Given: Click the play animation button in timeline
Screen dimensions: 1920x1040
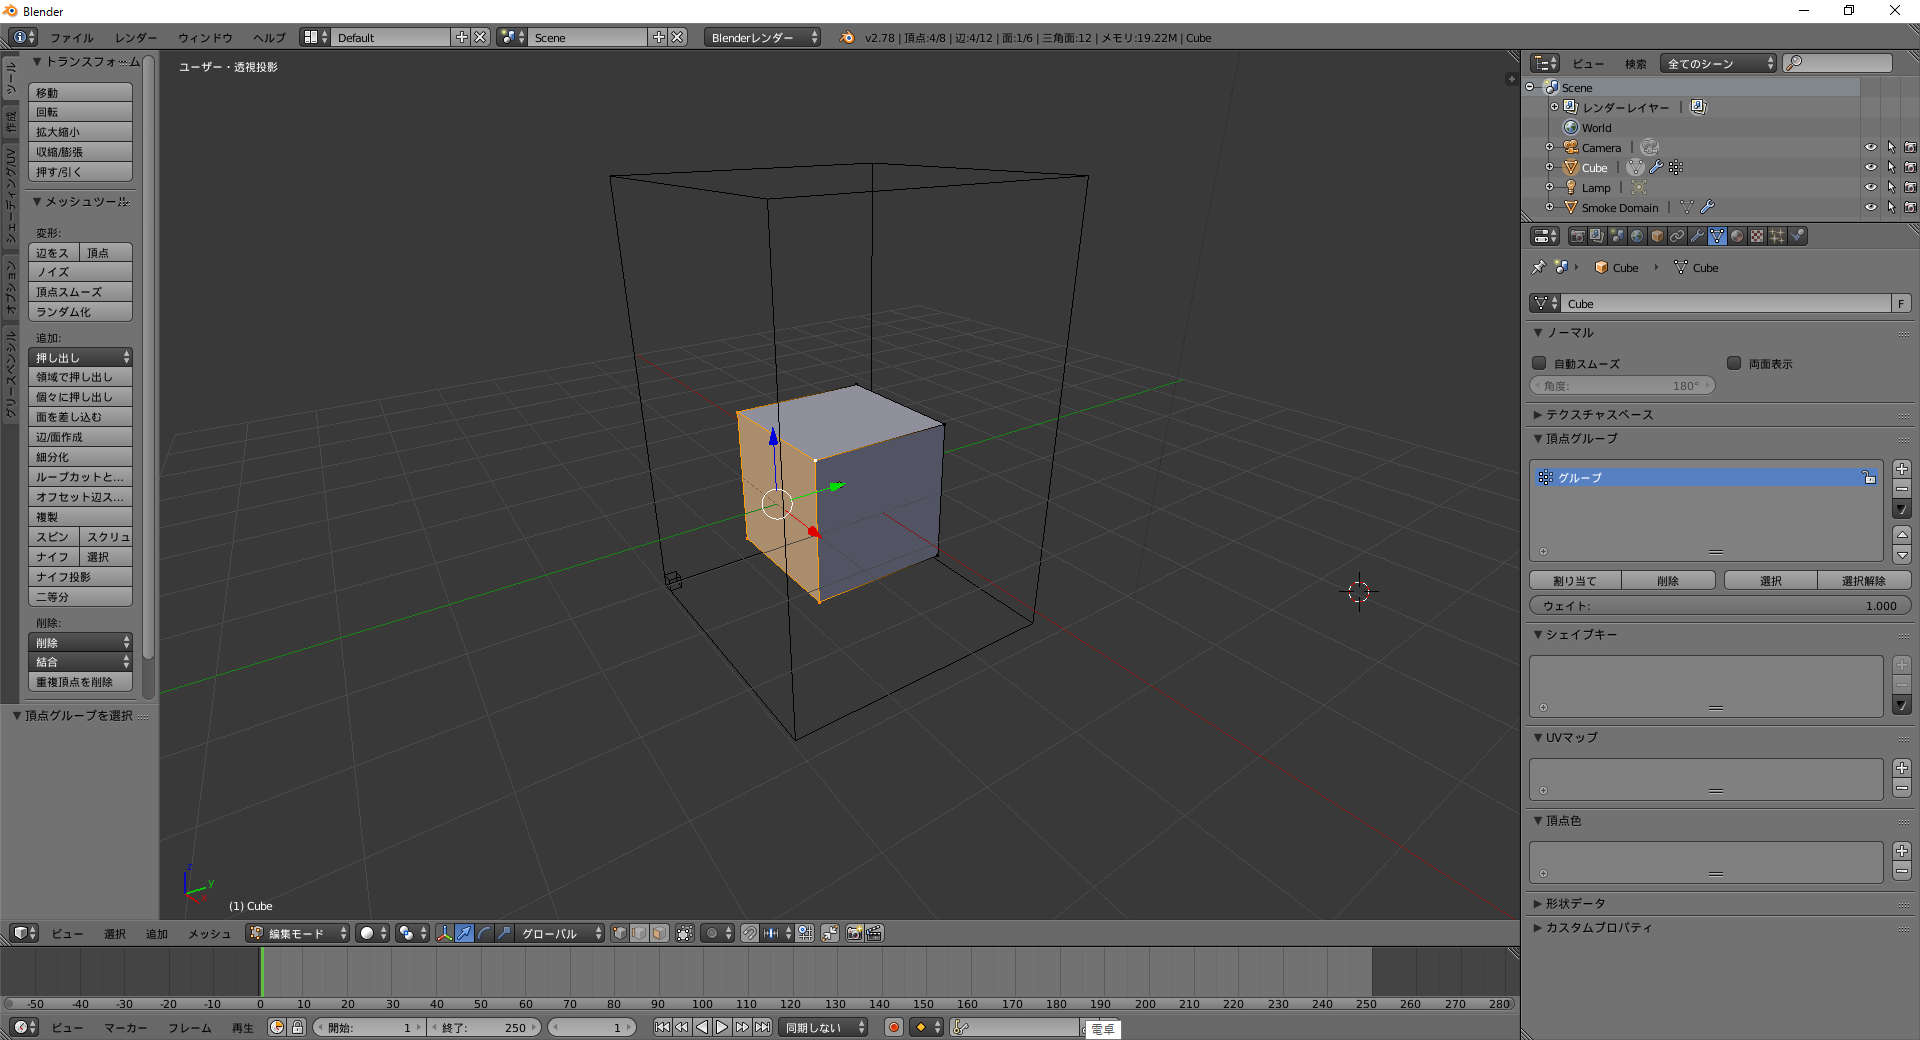Looking at the screenshot, I should point(722,1027).
